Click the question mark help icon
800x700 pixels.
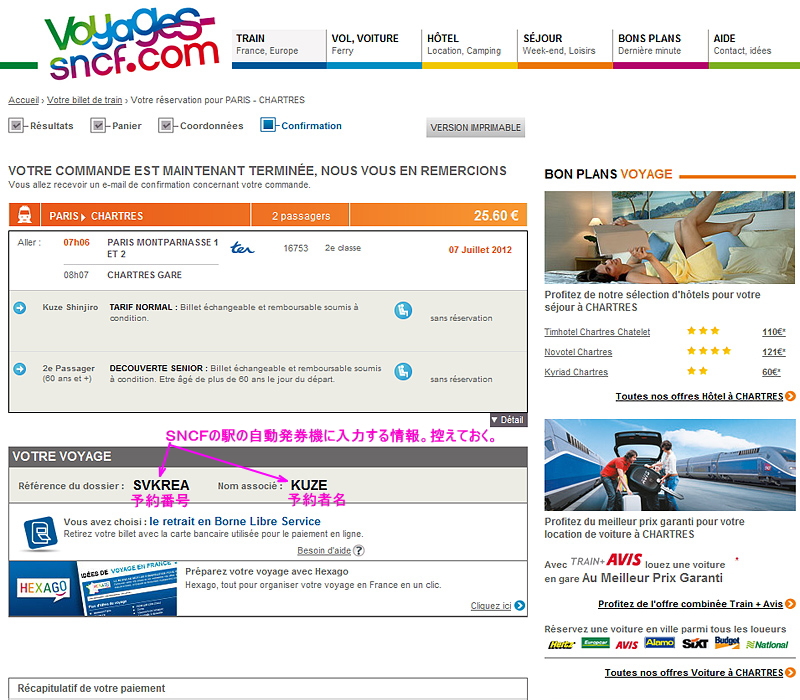(359, 551)
